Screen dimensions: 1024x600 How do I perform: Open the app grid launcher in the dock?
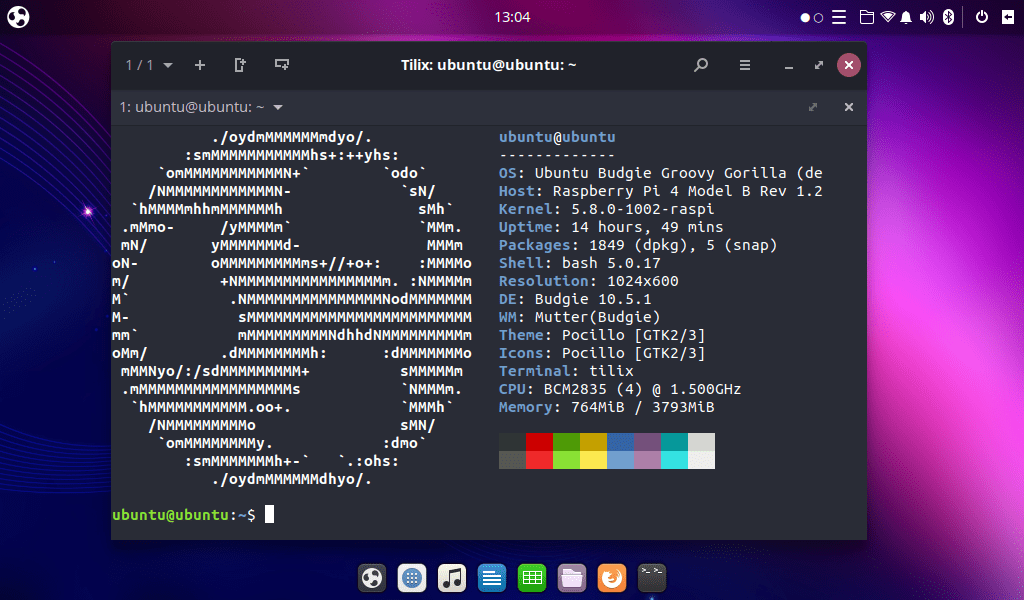(411, 577)
